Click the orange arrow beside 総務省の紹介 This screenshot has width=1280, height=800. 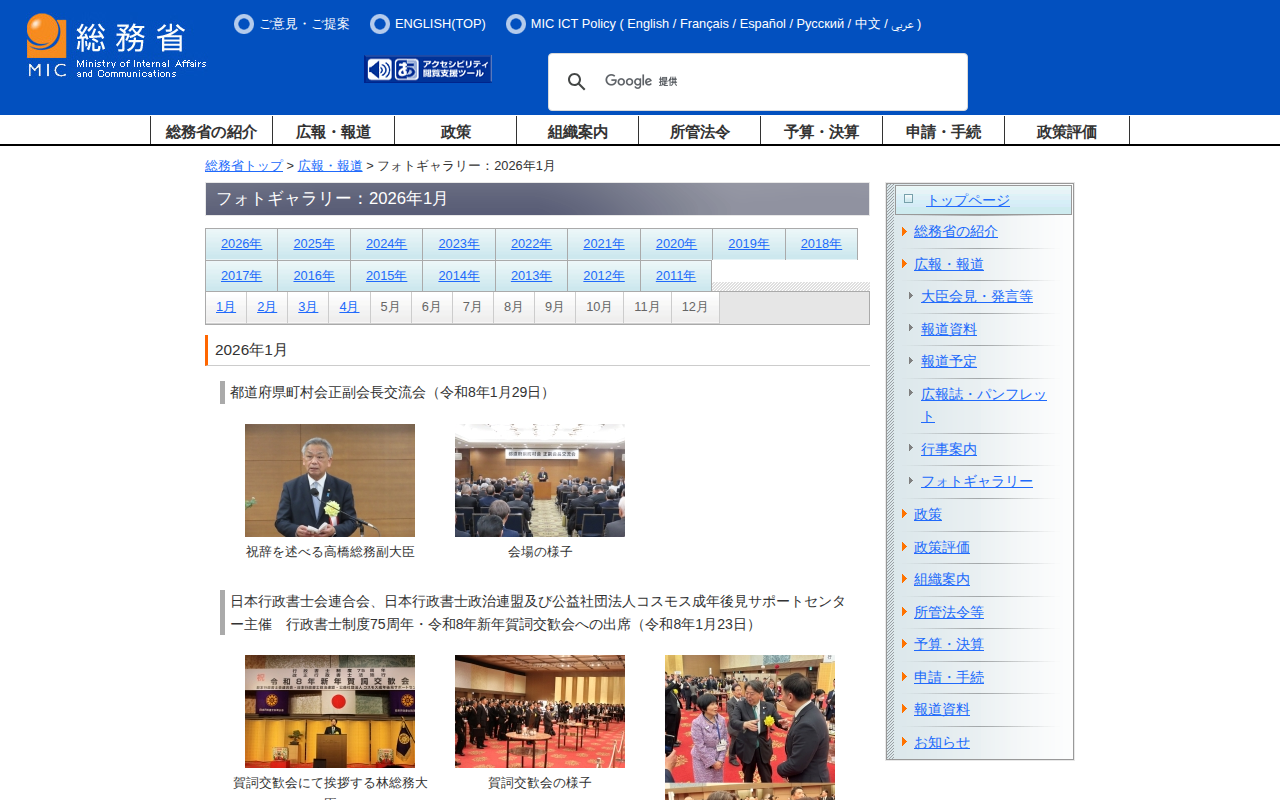[904, 232]
